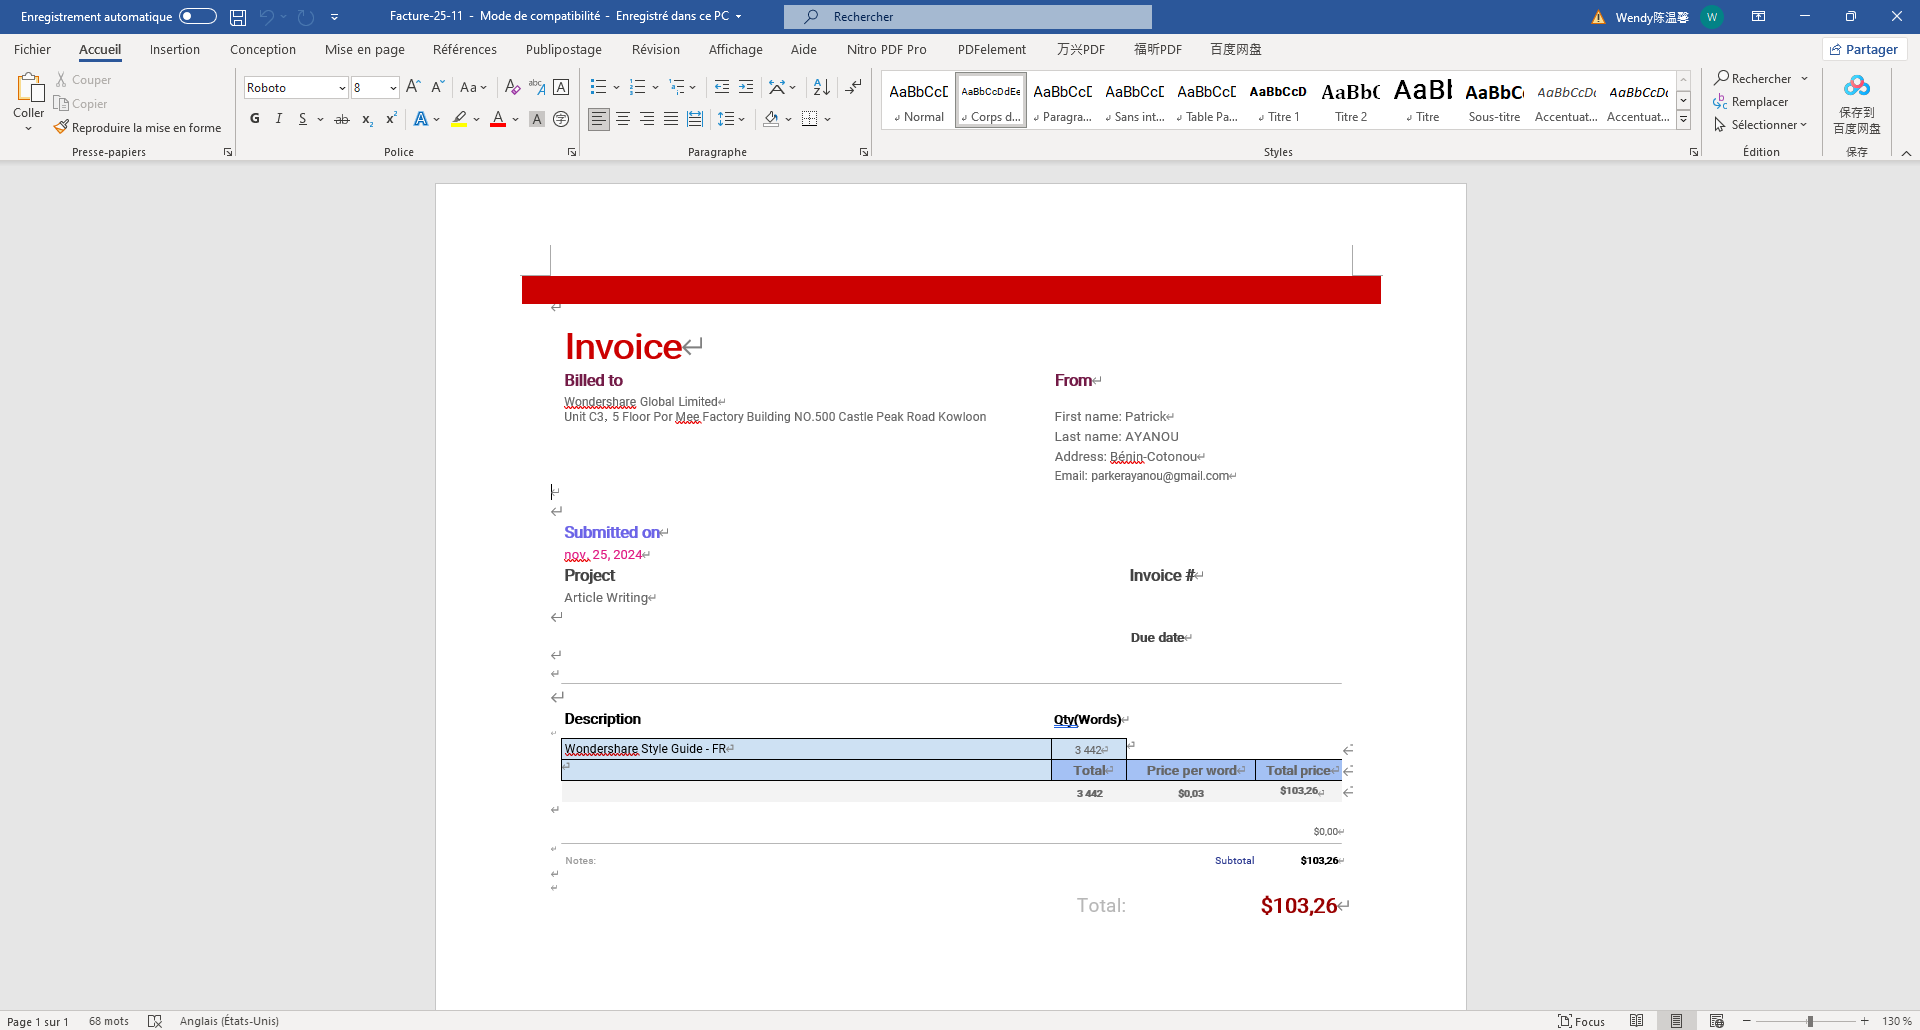Switch to read mode view icon
The image size is (1920, 1030).
[x=1636, y=1021]
